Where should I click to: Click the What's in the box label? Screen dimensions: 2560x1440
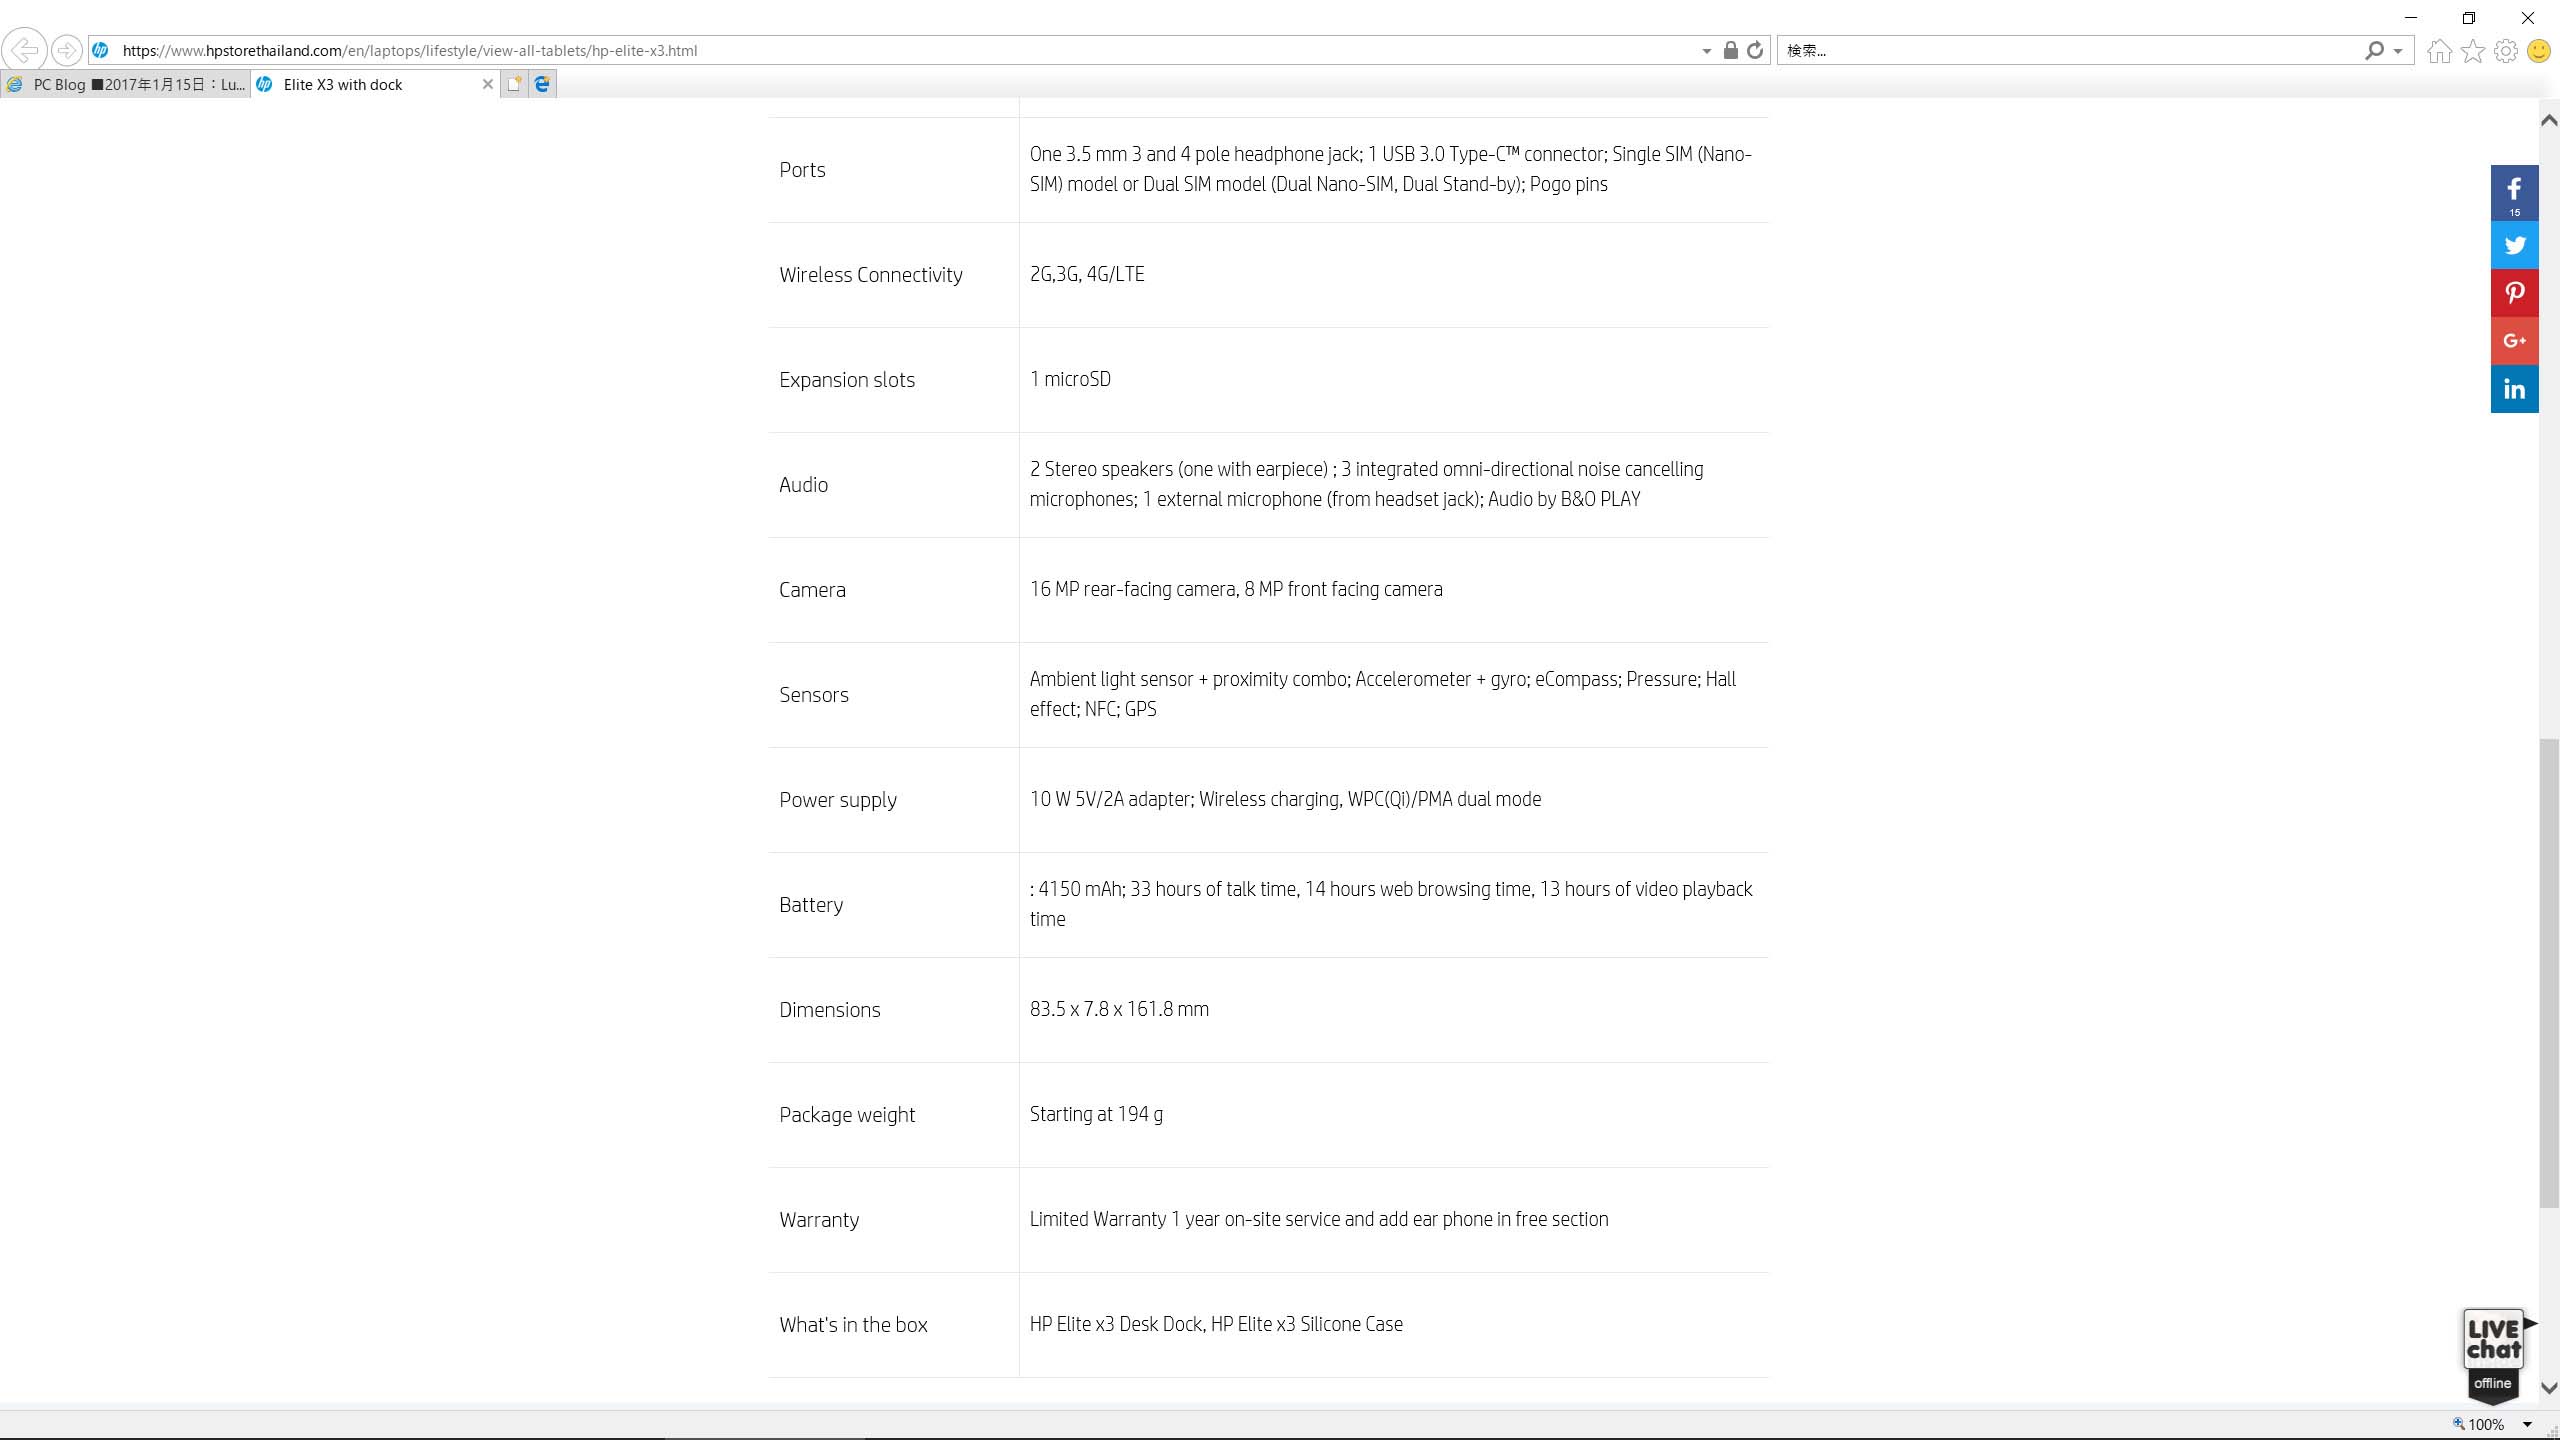tap(853, 1325)
